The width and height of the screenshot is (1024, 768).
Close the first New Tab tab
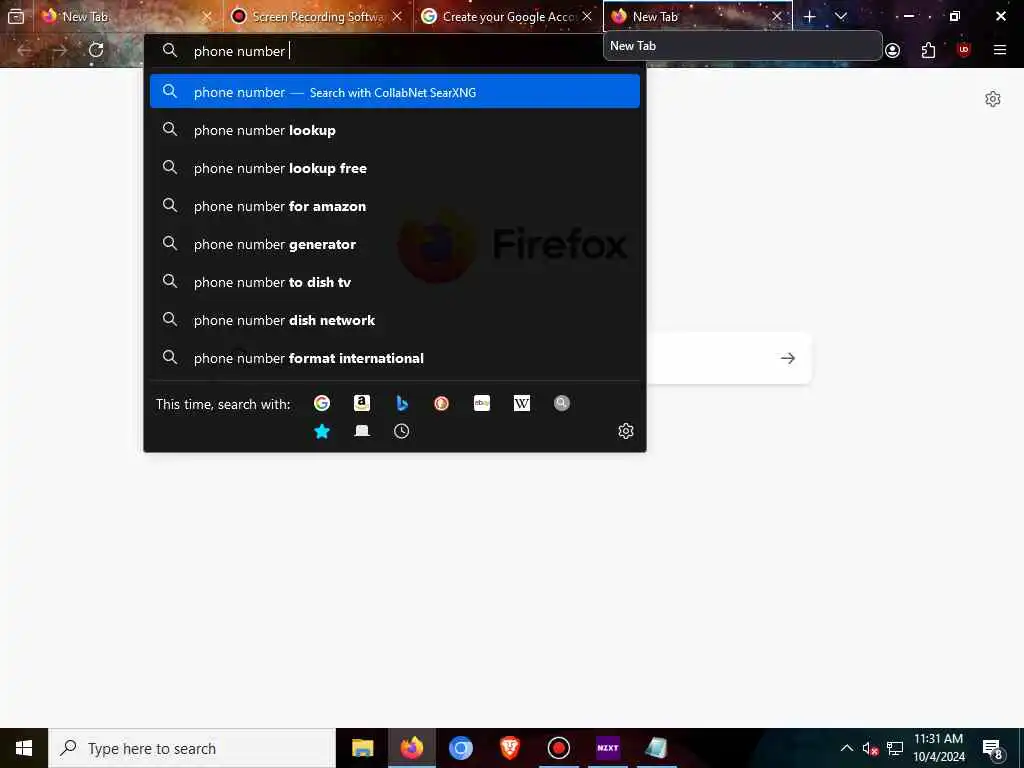click(x=207, y=17)
